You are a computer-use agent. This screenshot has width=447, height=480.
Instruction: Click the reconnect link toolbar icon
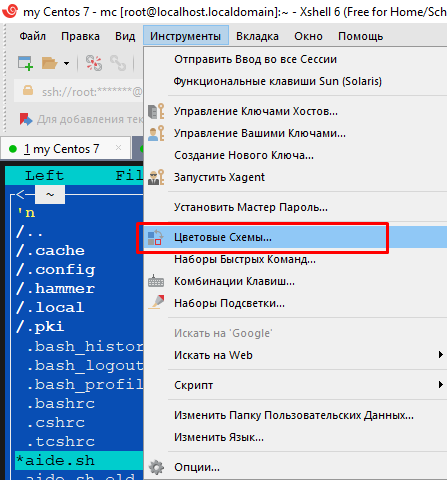tap(118, 63)
